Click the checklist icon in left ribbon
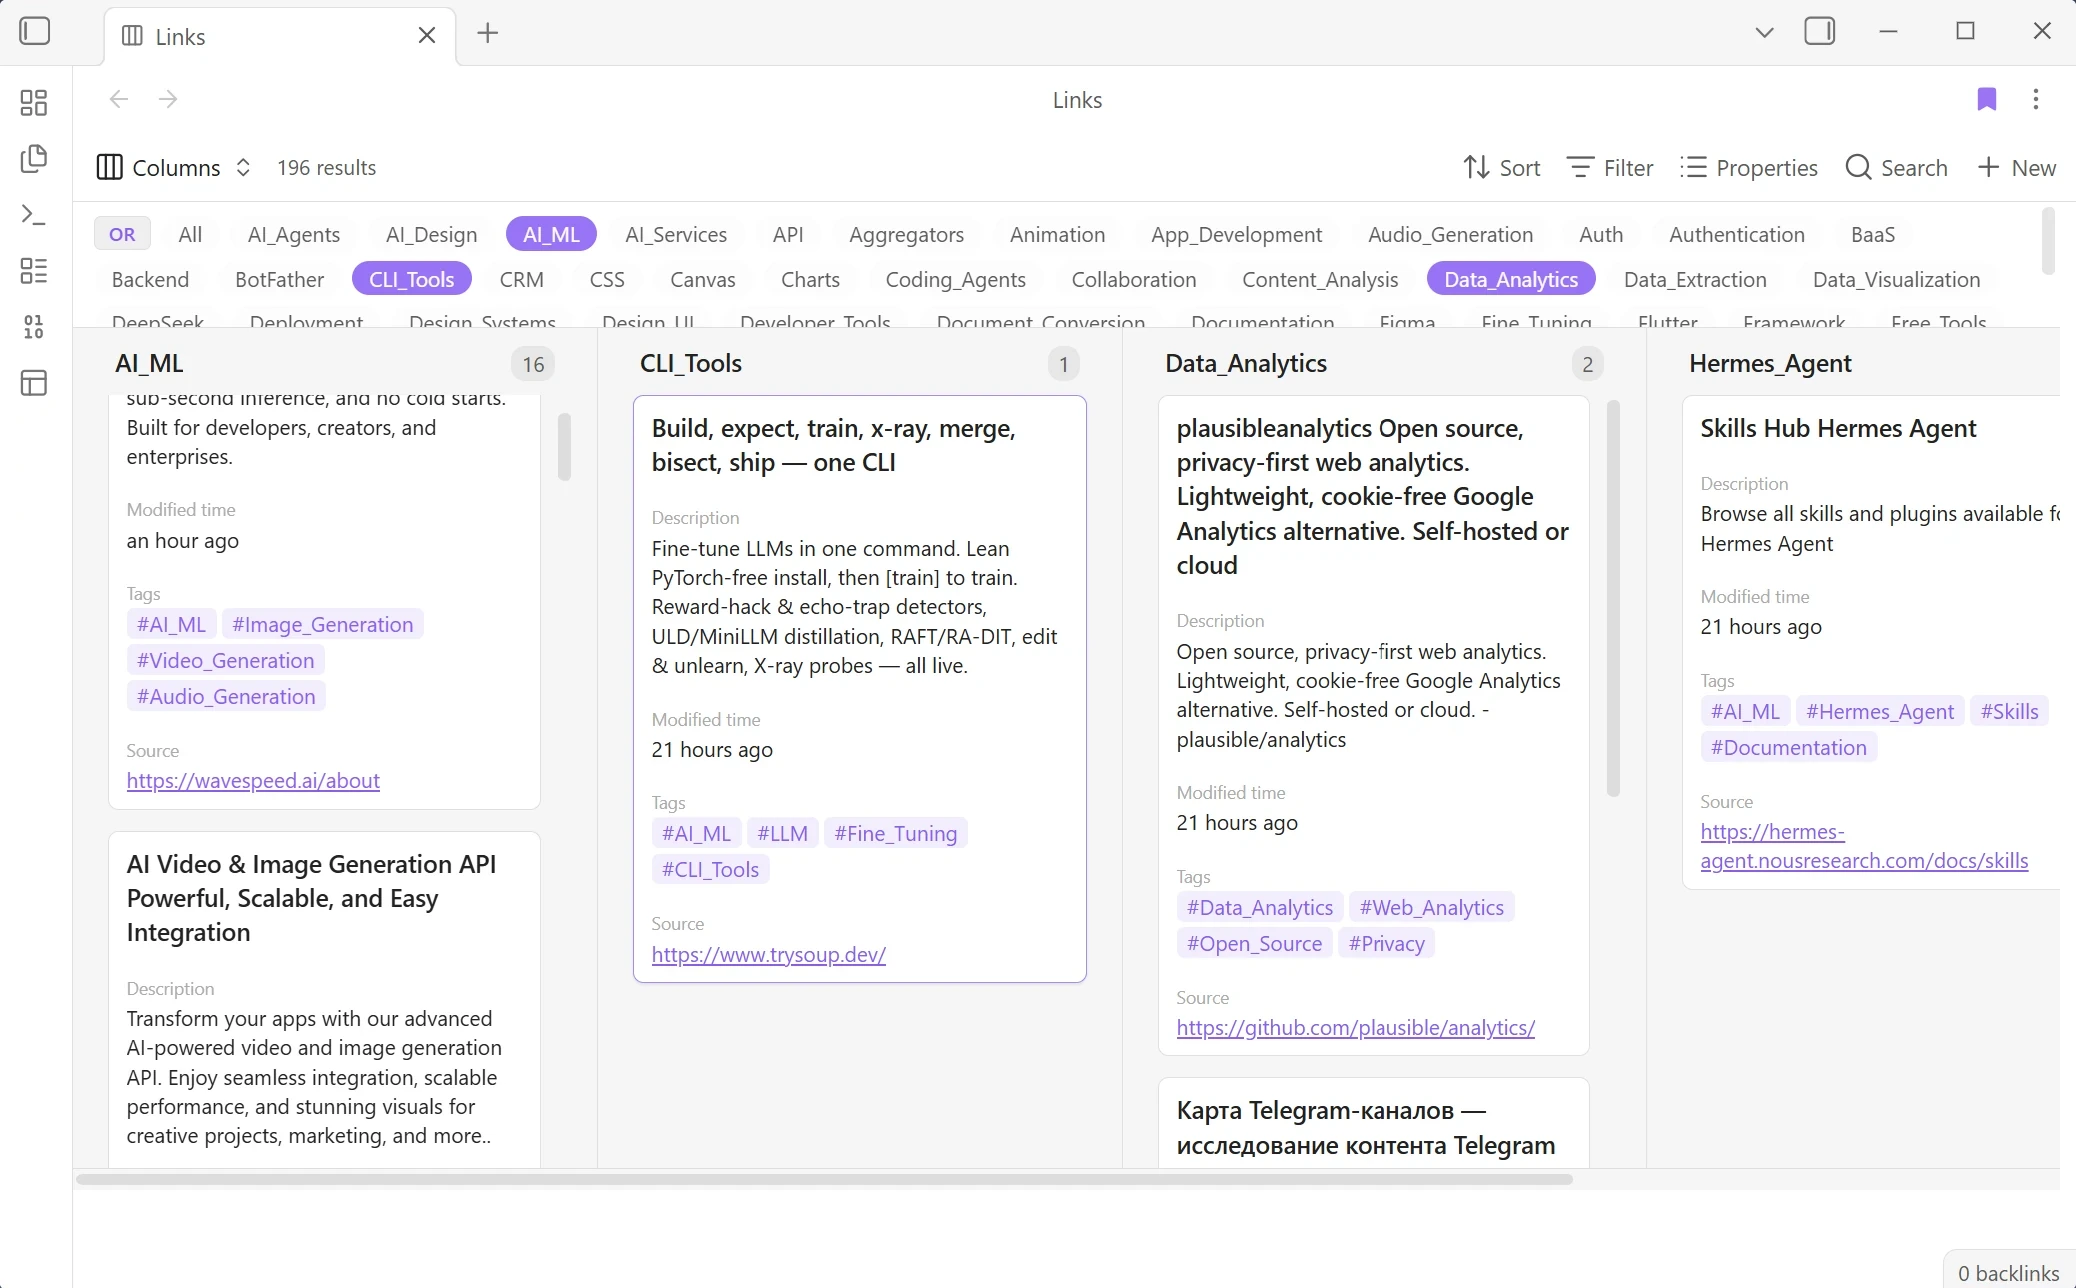Viewport: 2076px width, 1288px height. click(x=34, y=271)
